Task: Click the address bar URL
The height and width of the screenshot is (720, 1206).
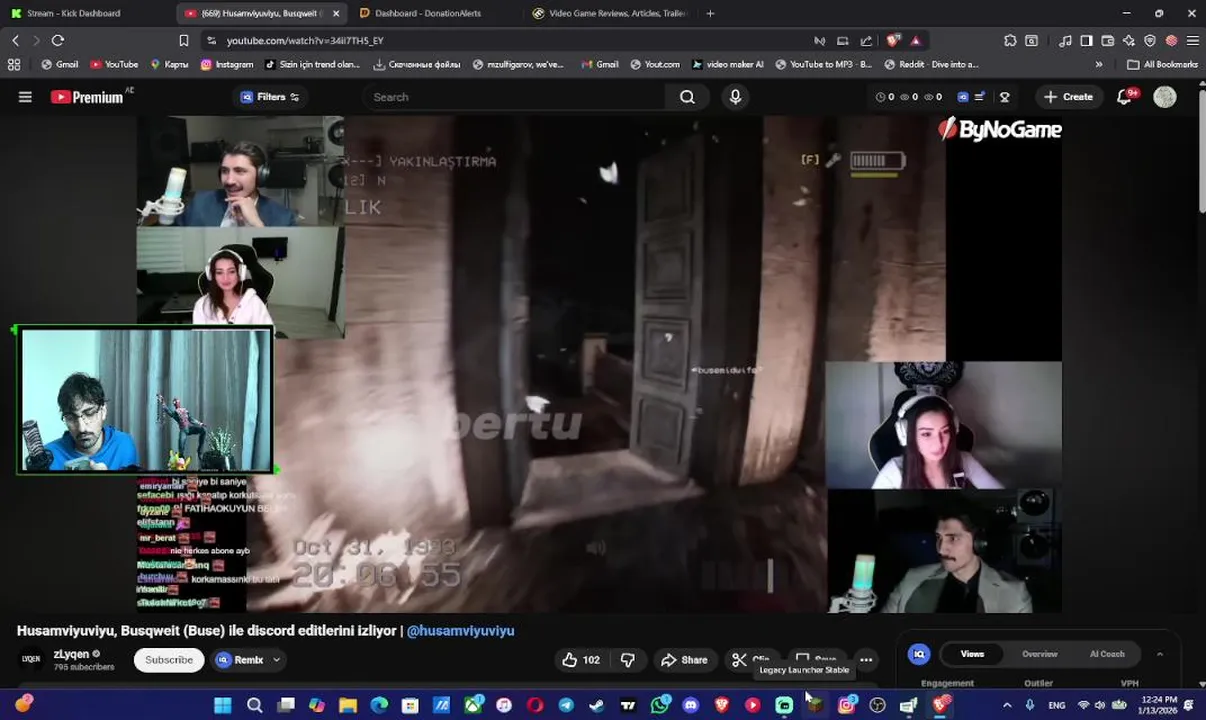Action: tap(305, 40)
